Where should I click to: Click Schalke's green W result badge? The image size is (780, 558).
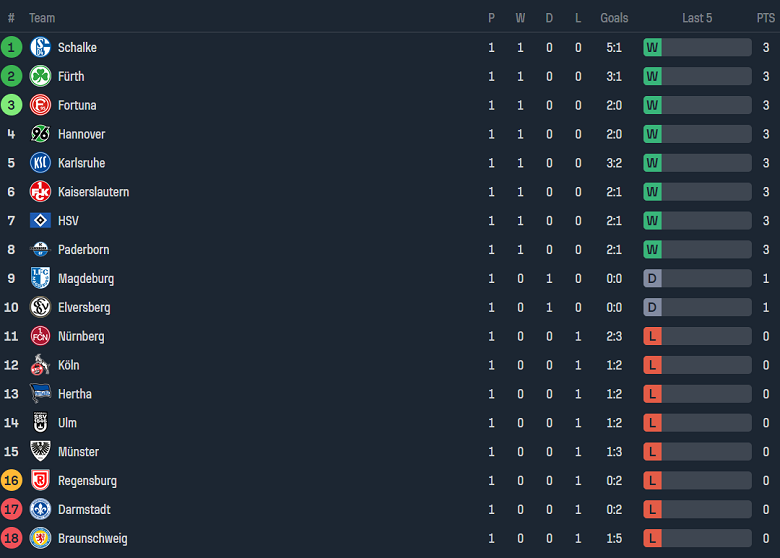652,47
